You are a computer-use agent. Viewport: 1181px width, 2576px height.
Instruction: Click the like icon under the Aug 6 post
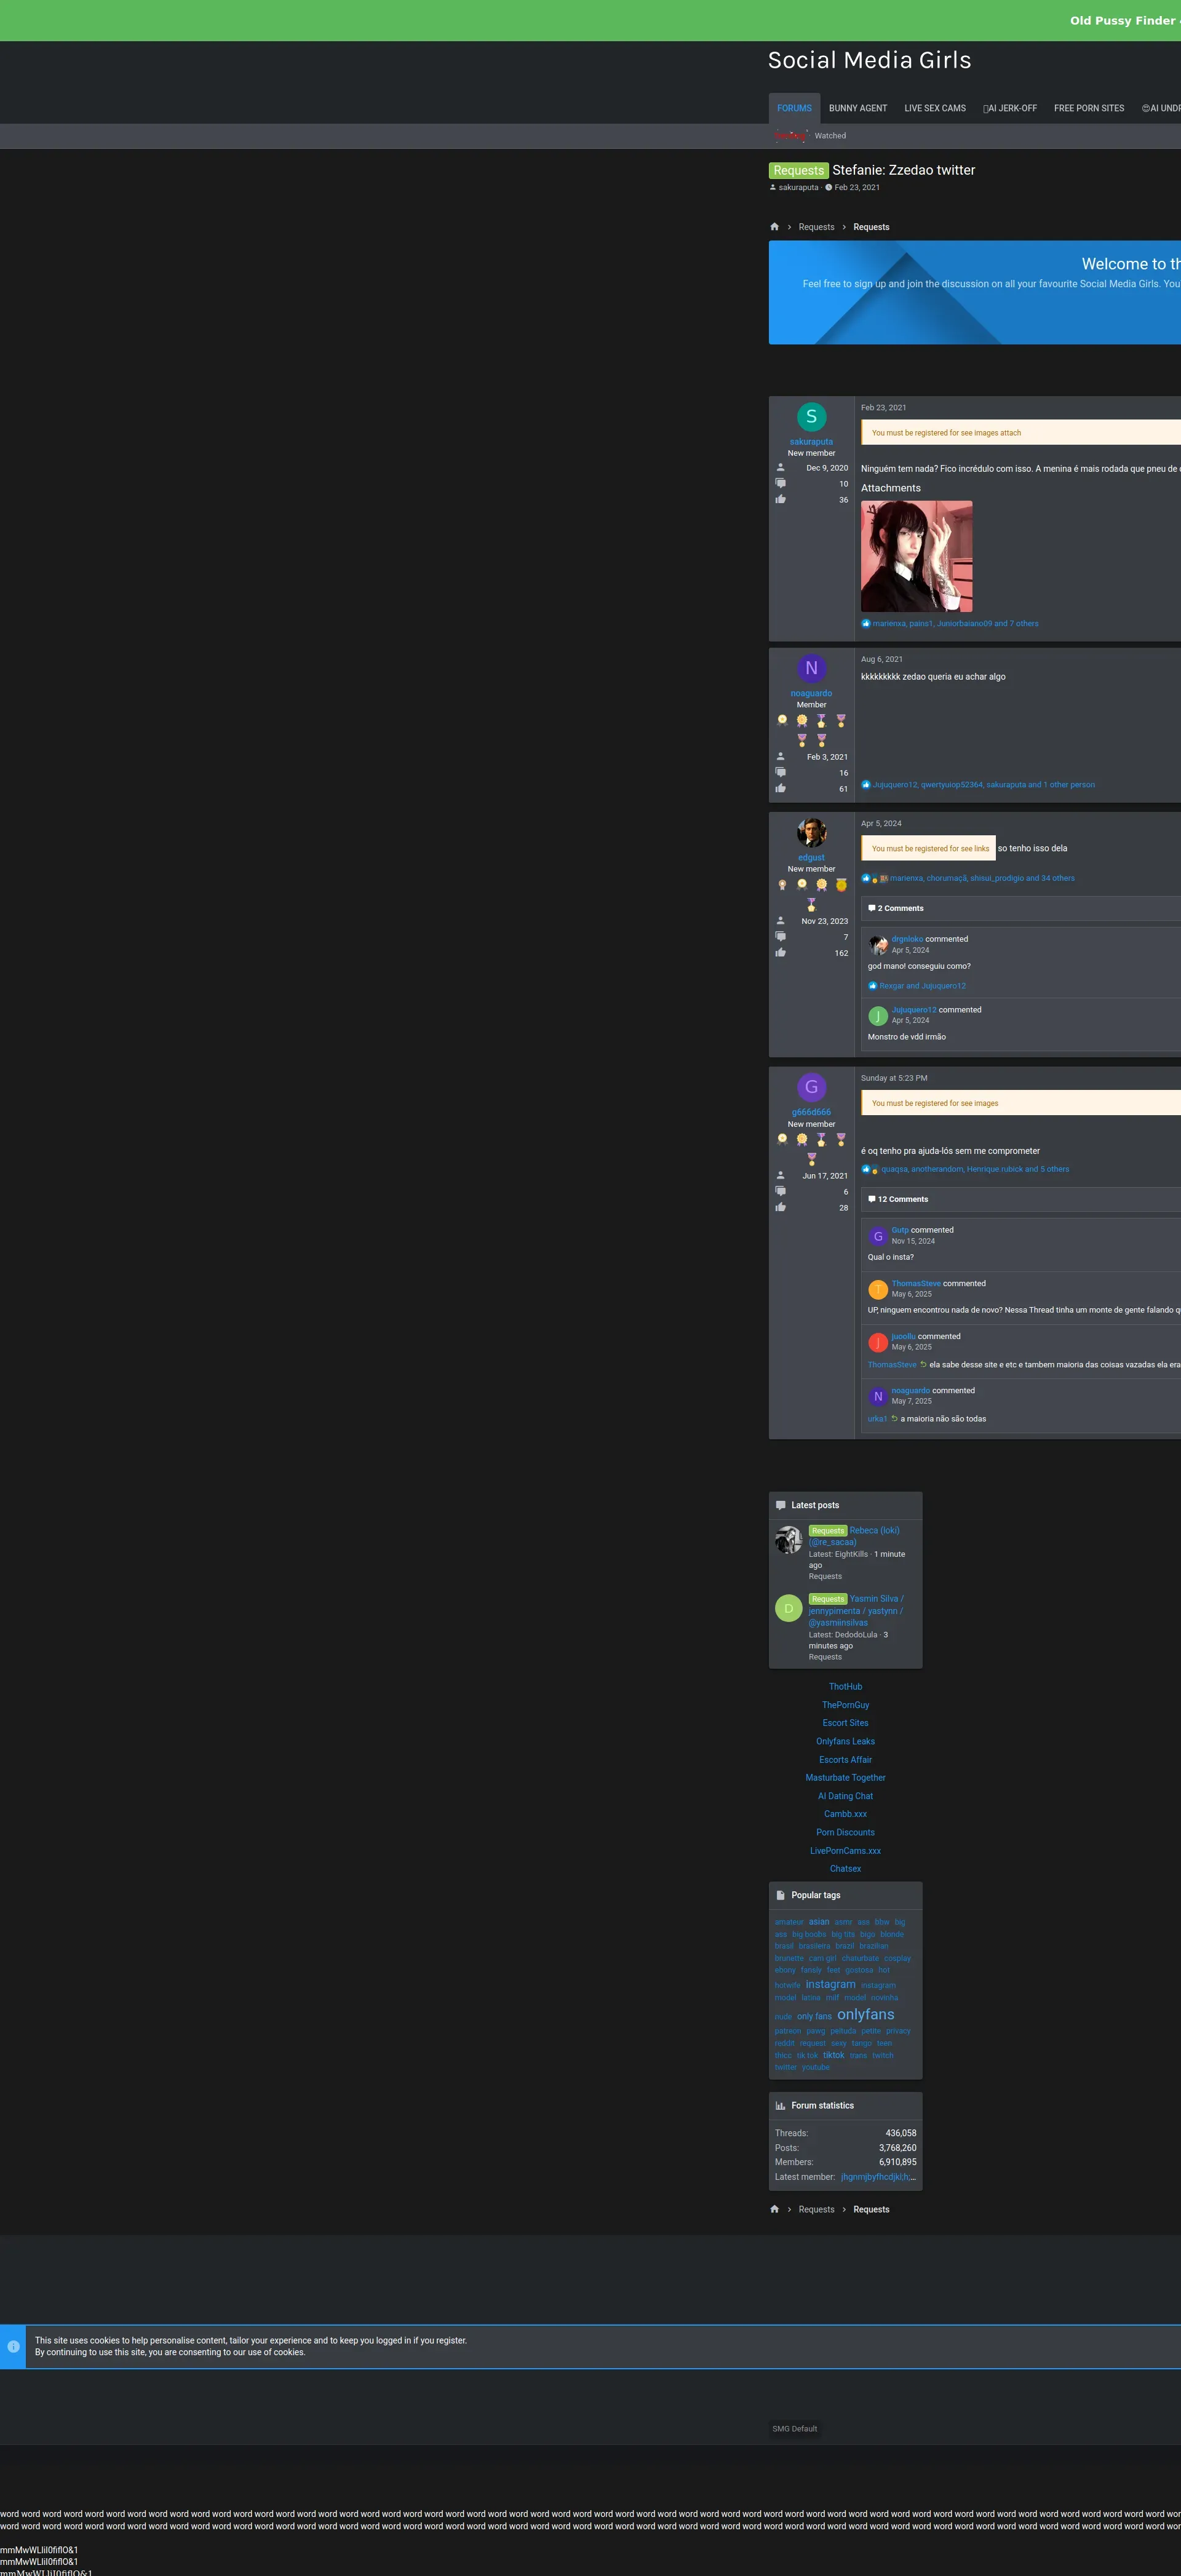pyautogui.click(x=866, y=785)
